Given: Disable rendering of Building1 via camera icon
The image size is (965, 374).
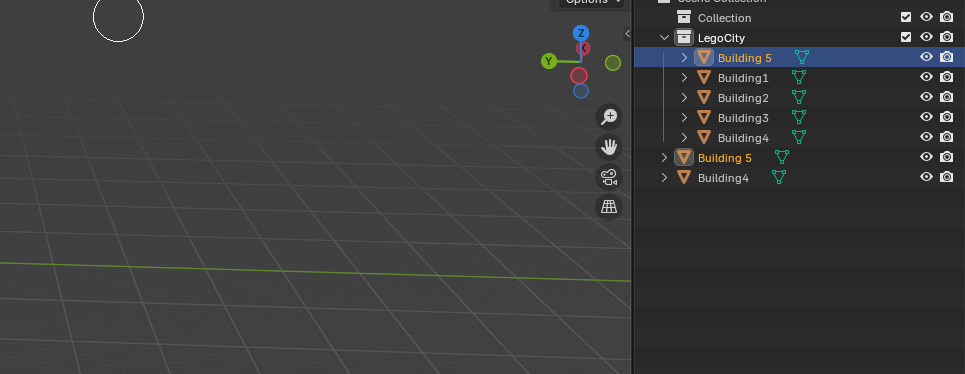Looking at the screenshot, I should [x=947, y=77].
